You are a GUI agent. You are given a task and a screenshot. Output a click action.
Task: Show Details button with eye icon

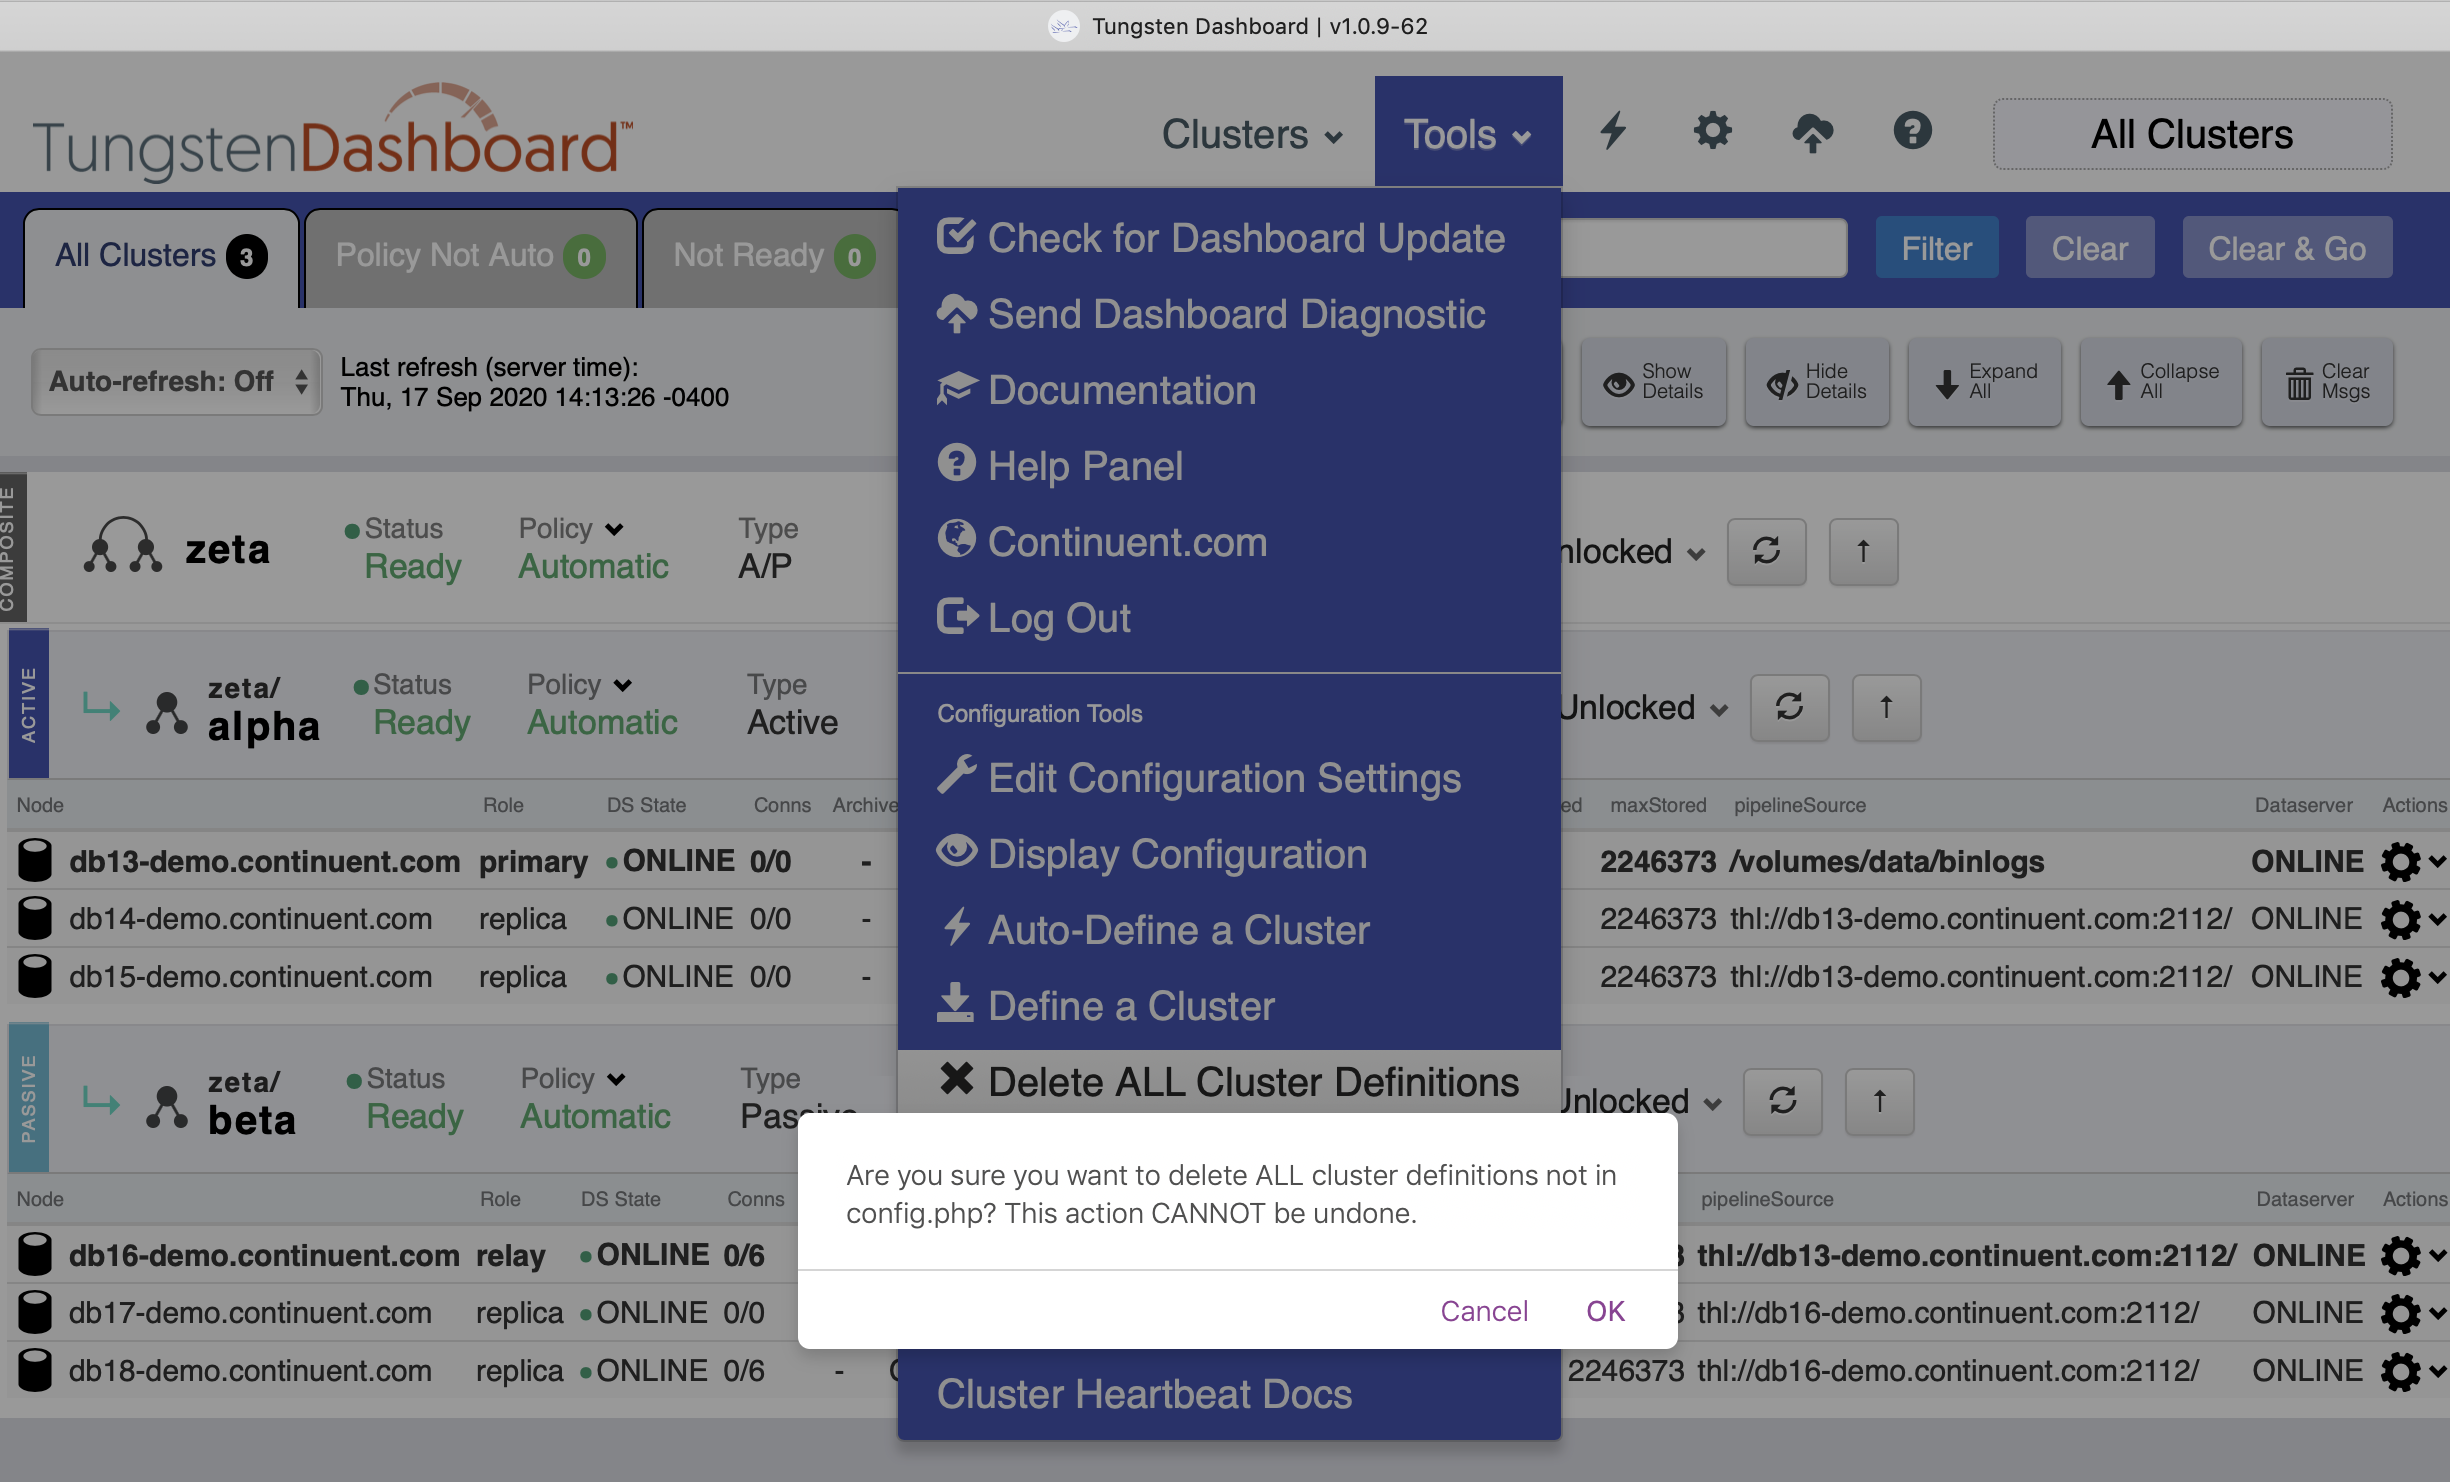pyautogui.click(x=1654, y=382)
